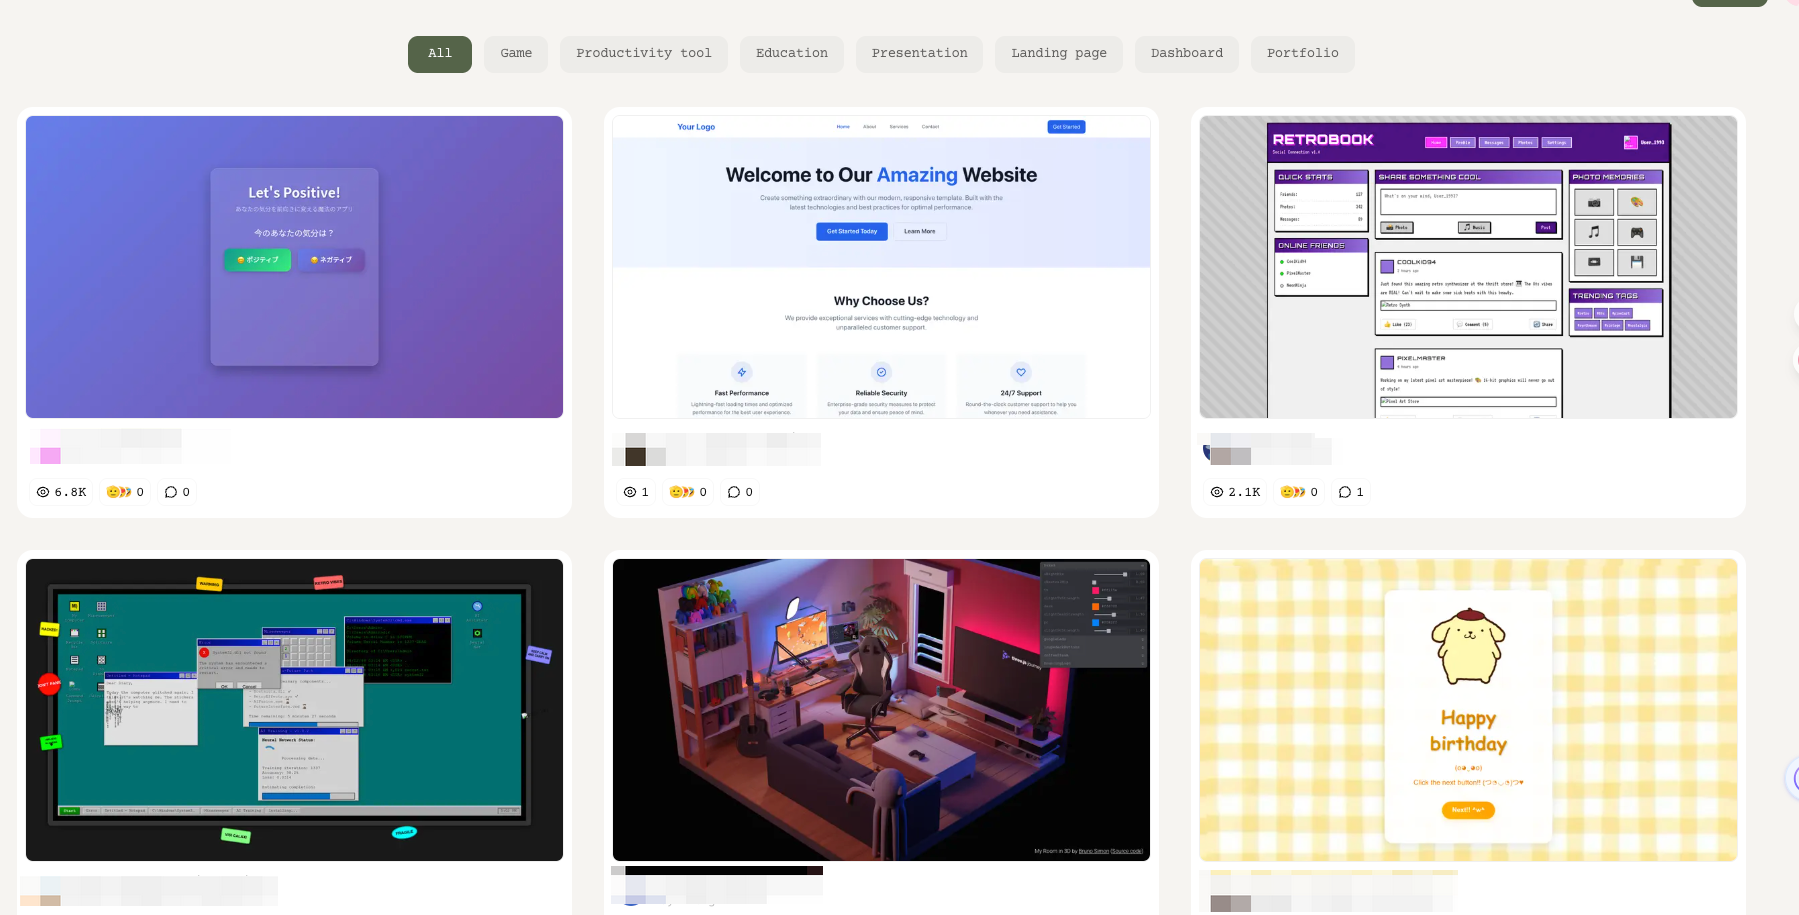Image resolution: width=1799 pixels, height=915 pixels.
Task: Click comment bubble icon on Let's Positive card
Action: click(x=171, y=492)
